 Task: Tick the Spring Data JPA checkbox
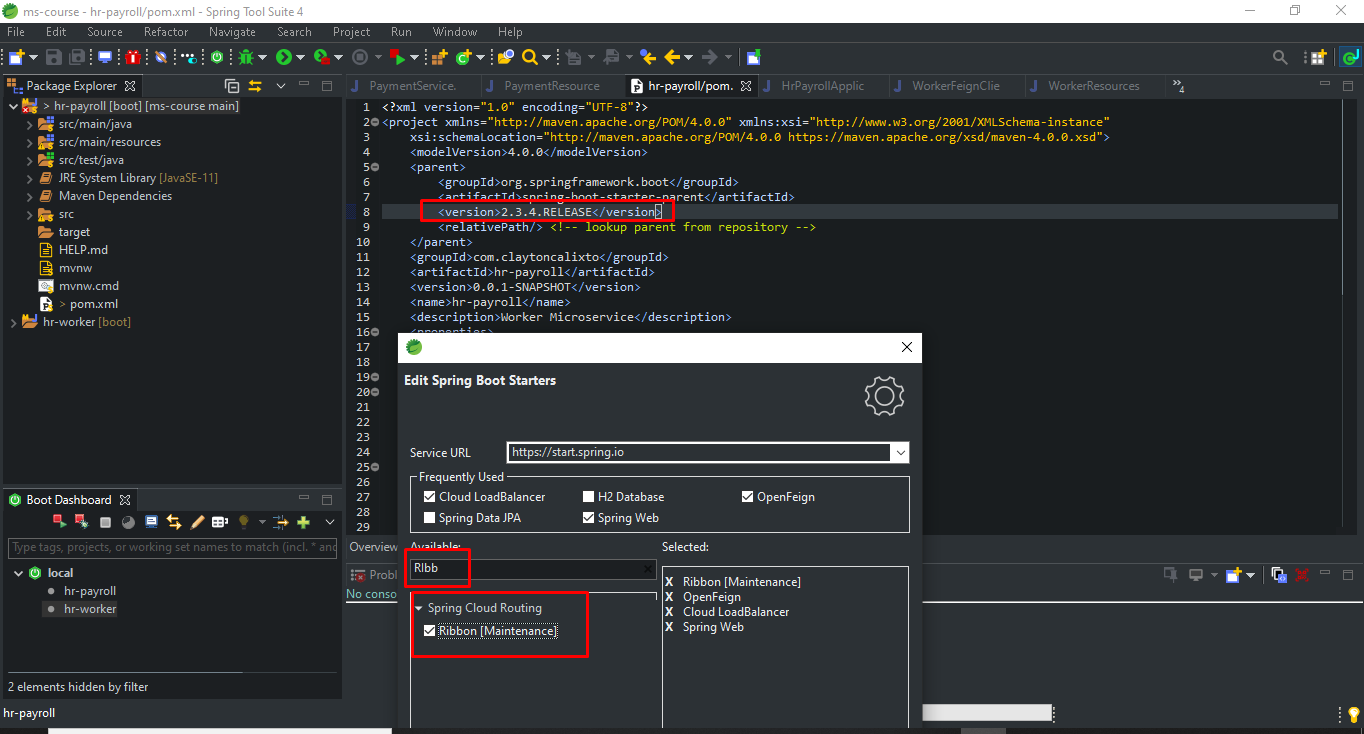430,518
